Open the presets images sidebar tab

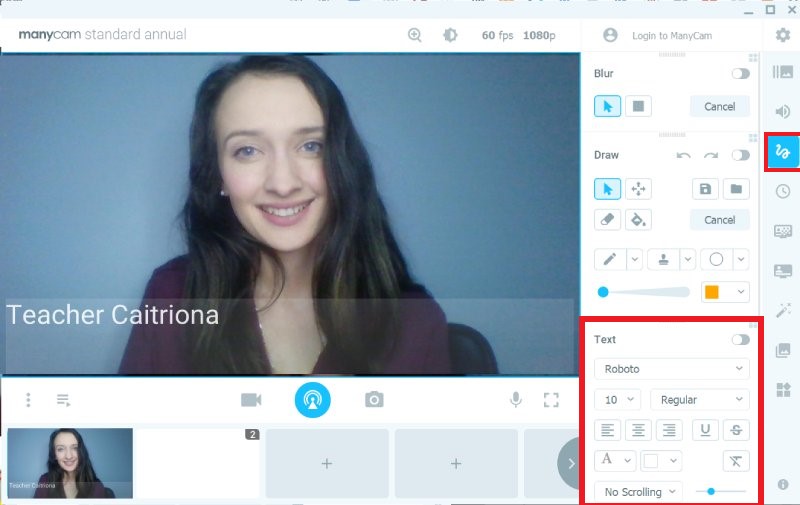[x=783, y=72]
